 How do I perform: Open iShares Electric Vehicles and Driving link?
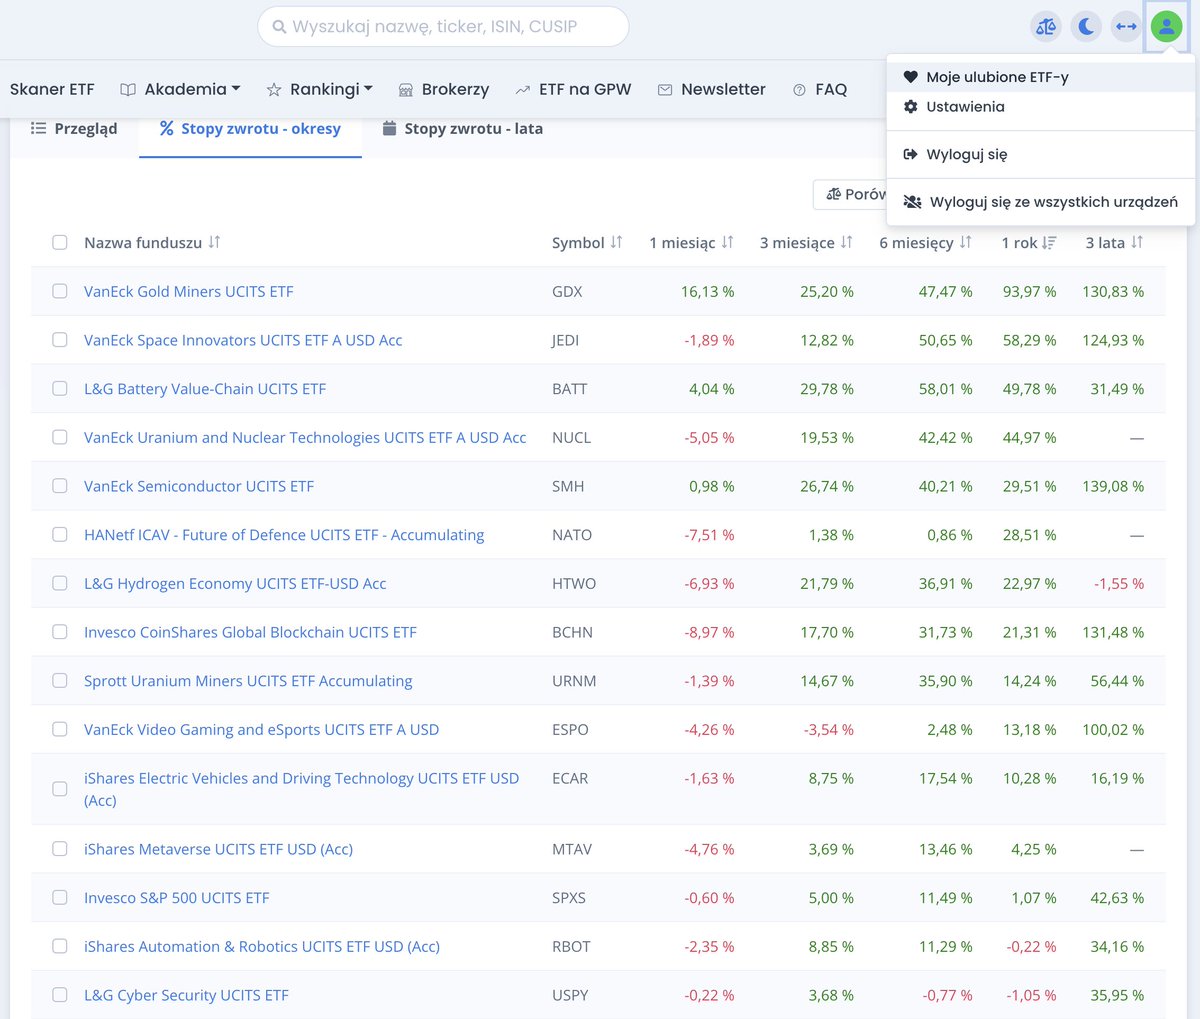(x=301, y=789)
